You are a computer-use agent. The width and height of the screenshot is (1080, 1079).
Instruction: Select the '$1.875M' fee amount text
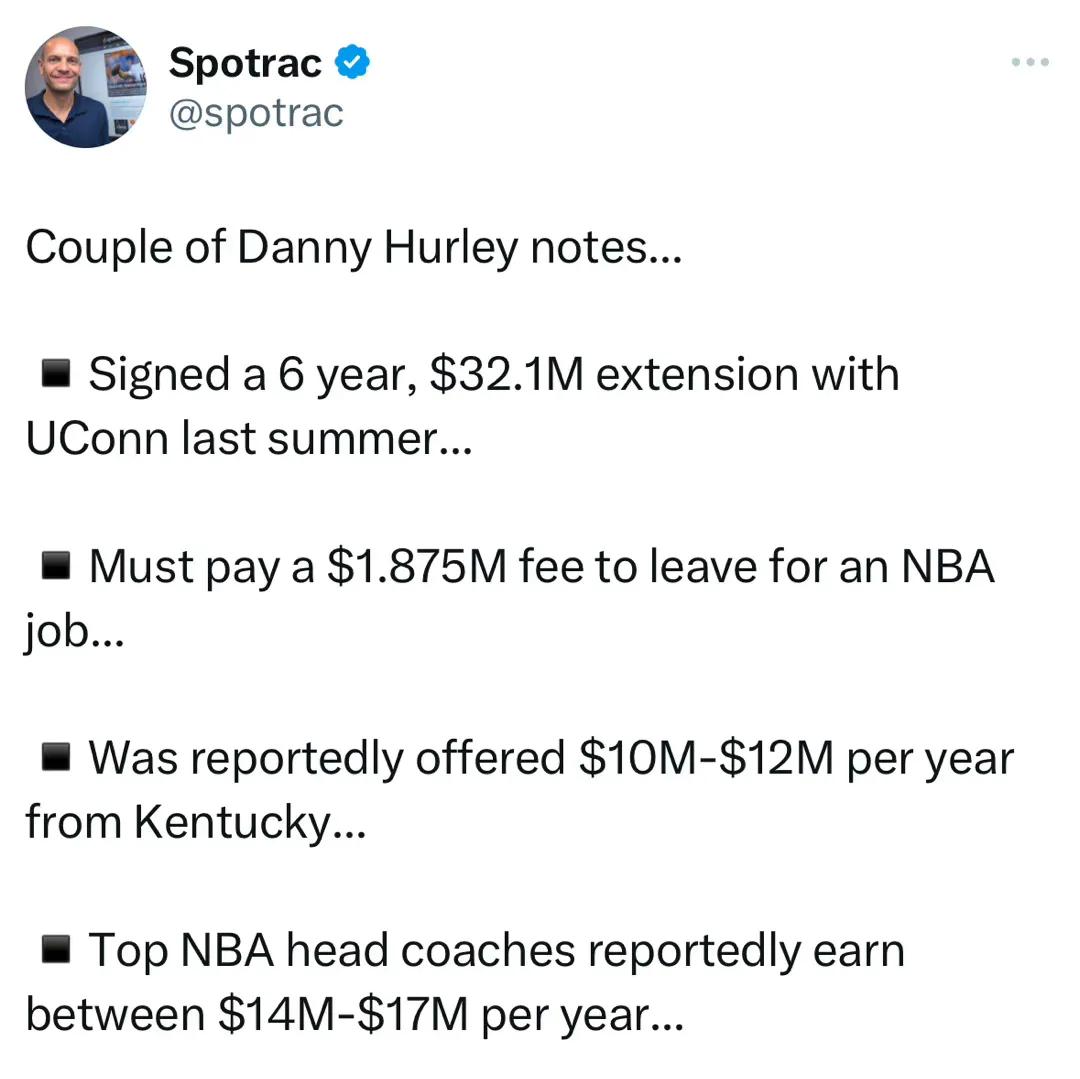click(x=417, y=567)
